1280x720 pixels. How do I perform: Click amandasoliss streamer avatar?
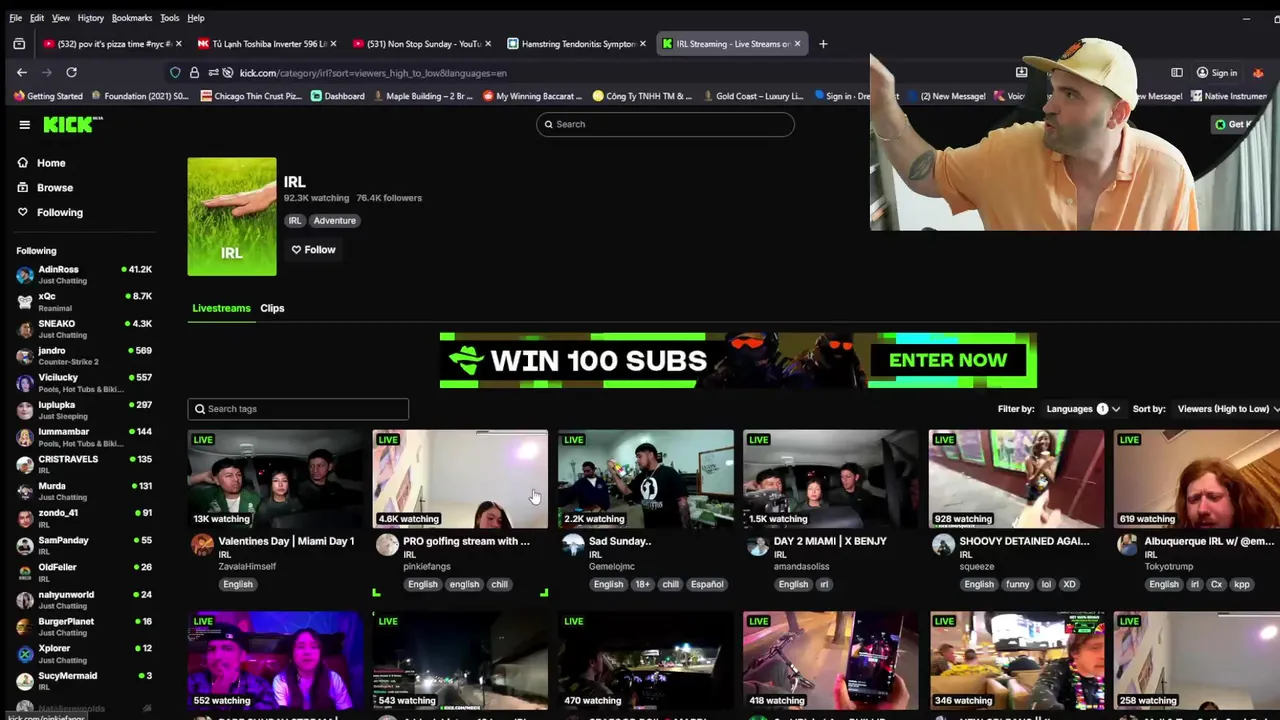click(x=758, y=544)
